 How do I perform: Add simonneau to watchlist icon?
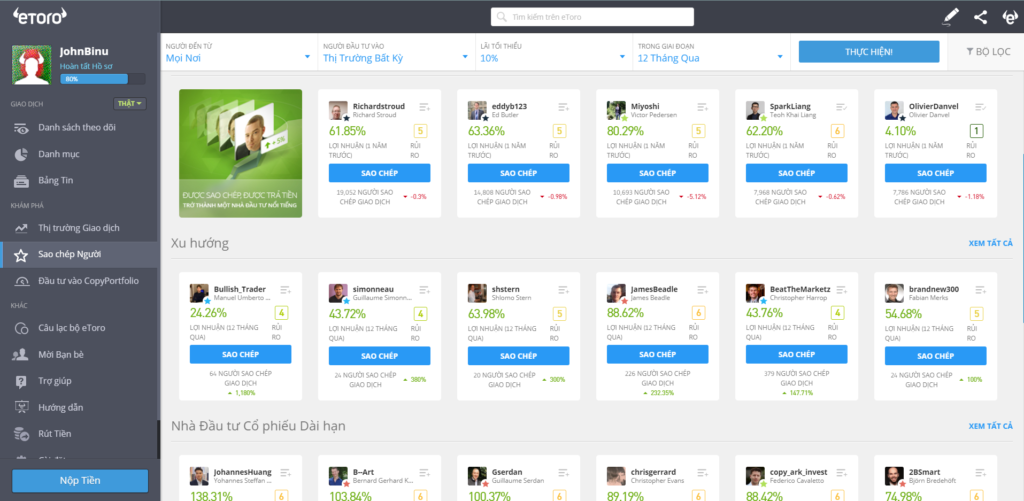click(424, 290)
